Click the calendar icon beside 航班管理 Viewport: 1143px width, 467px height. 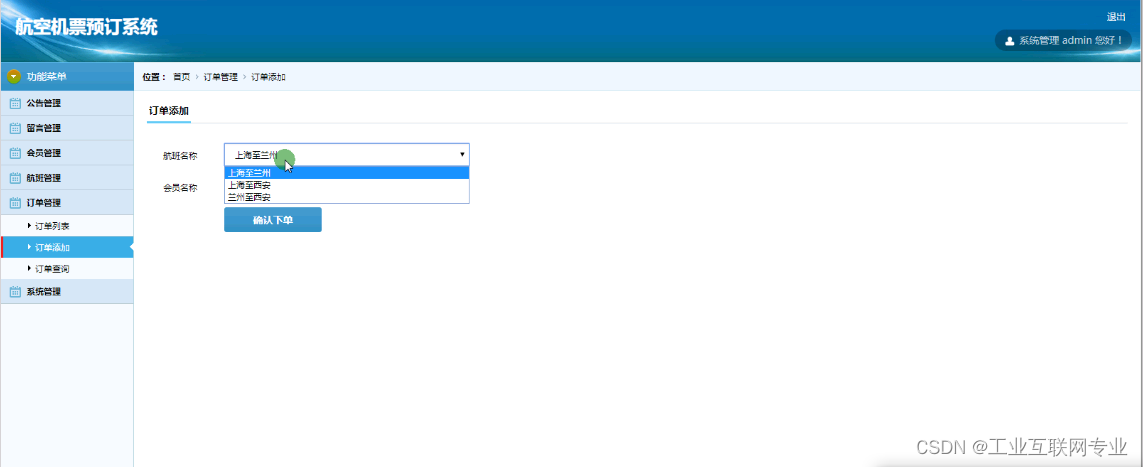point(15,178)
